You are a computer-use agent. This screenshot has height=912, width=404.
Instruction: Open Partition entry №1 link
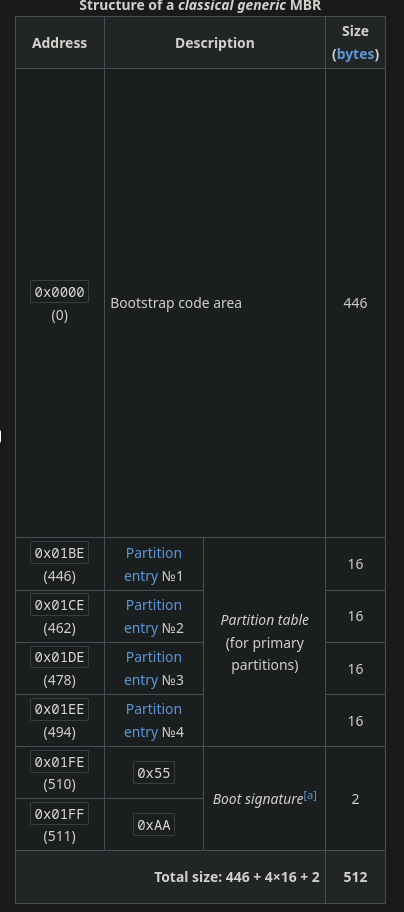(x=153, y=564)
